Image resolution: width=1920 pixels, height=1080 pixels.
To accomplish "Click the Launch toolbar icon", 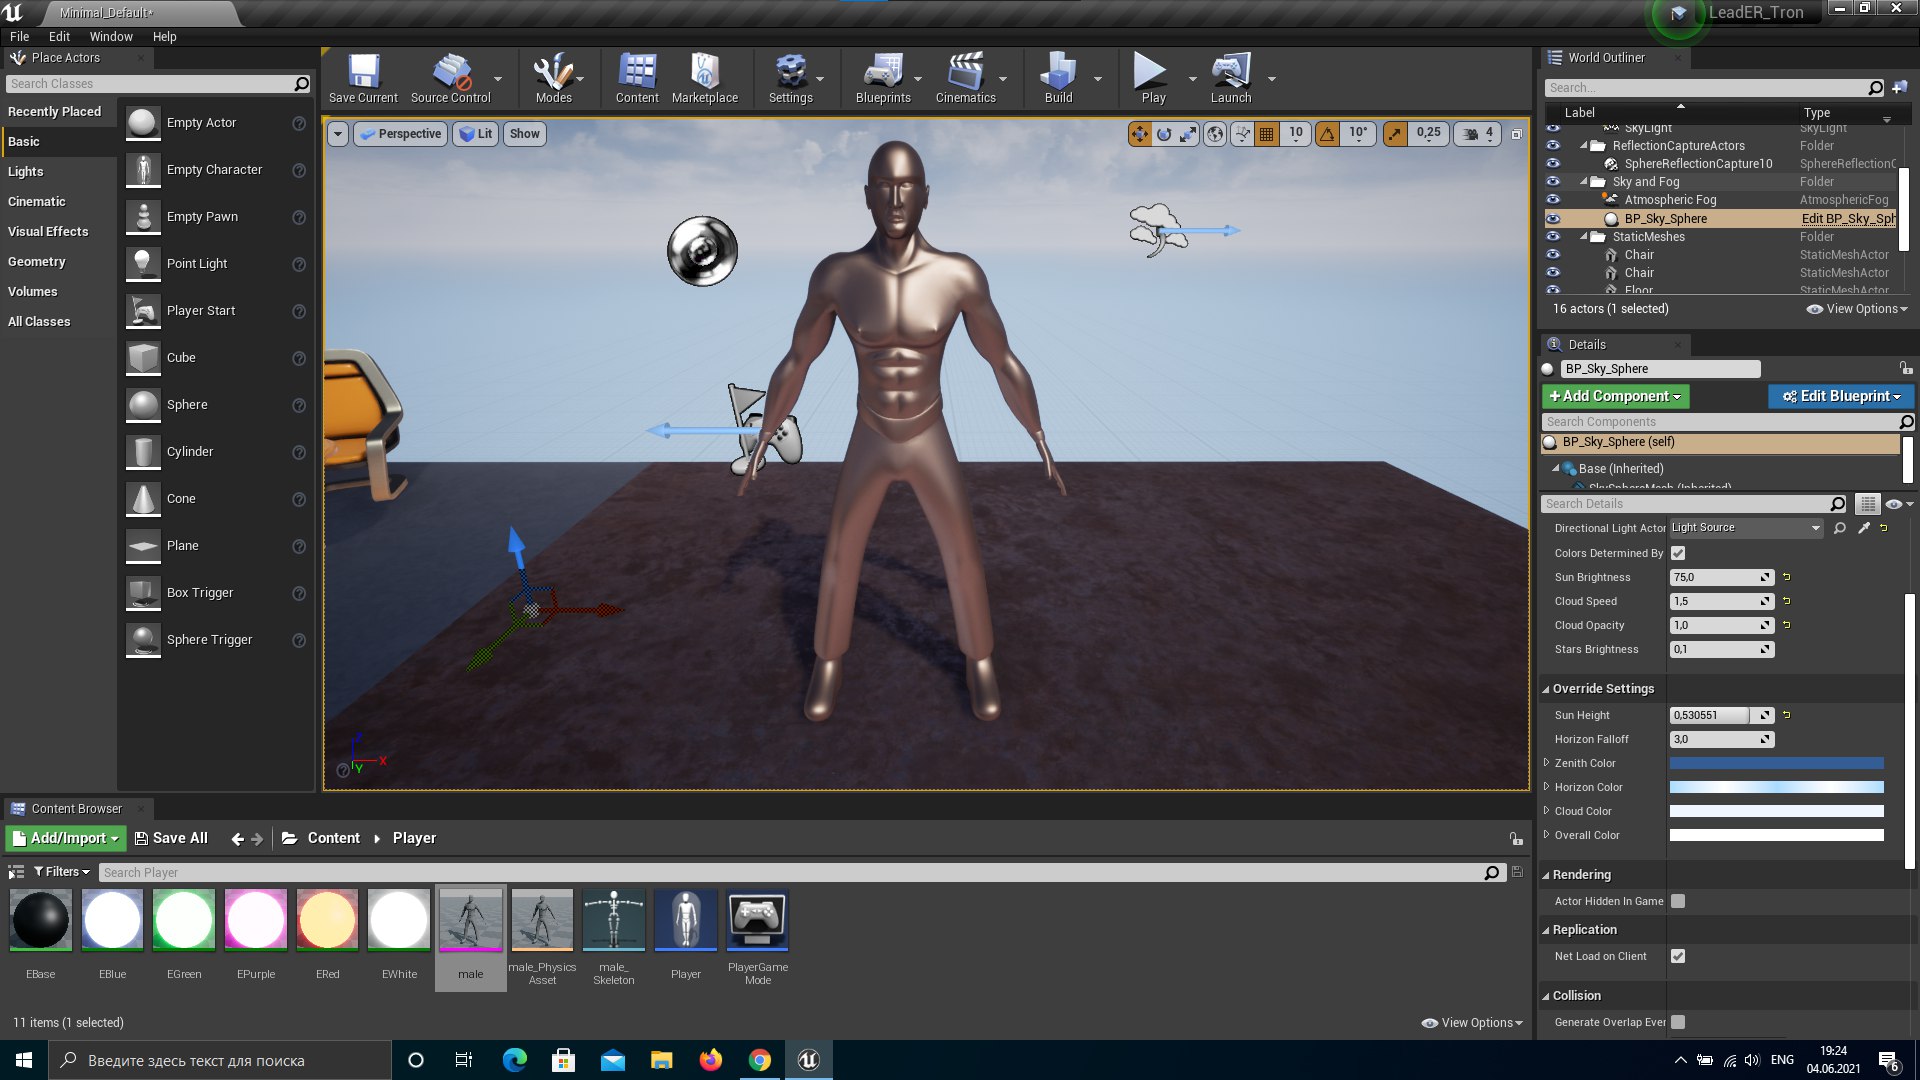I will pyautogui.click(x=1231, y=78).
